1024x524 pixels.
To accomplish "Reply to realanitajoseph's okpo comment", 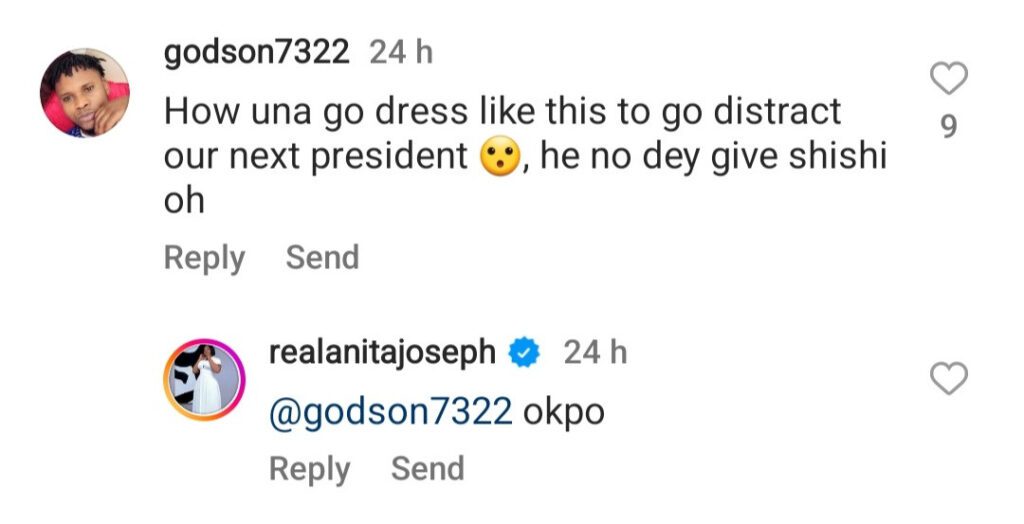I will click(309, 469).
